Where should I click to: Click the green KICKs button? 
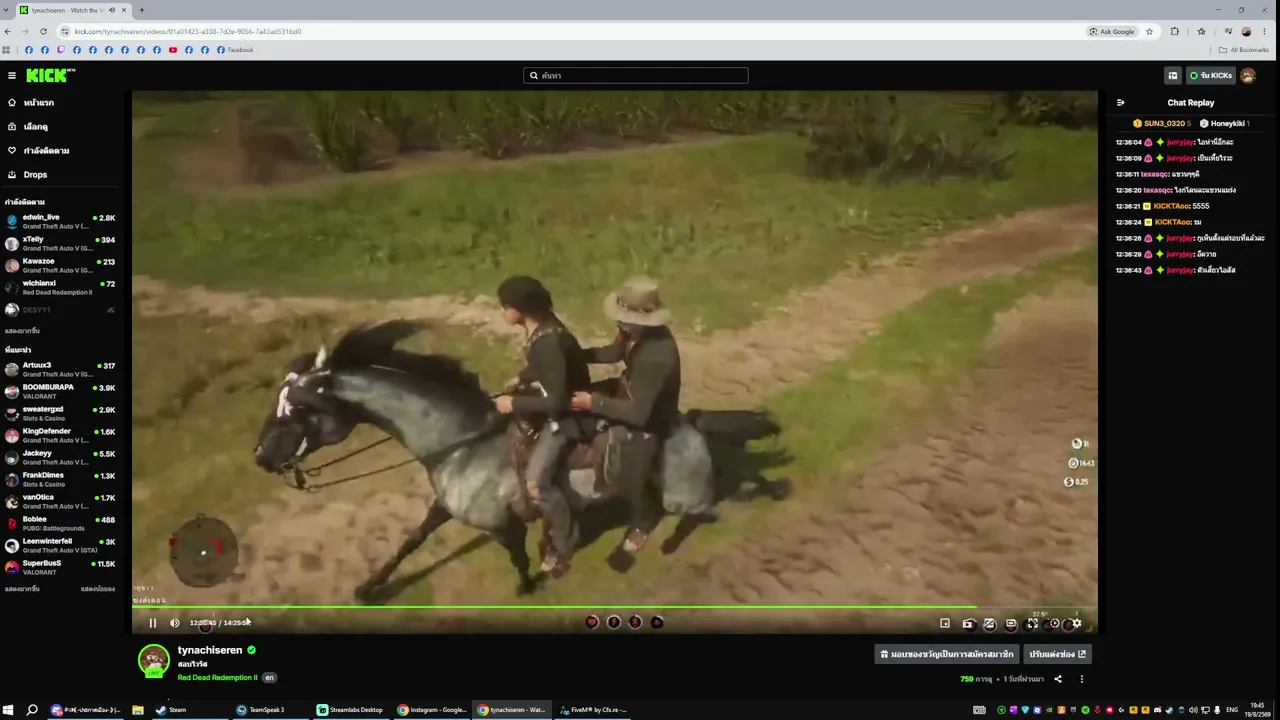tap(1210, 75)
